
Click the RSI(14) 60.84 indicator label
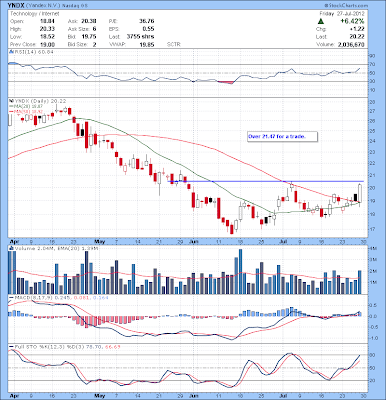33,52
